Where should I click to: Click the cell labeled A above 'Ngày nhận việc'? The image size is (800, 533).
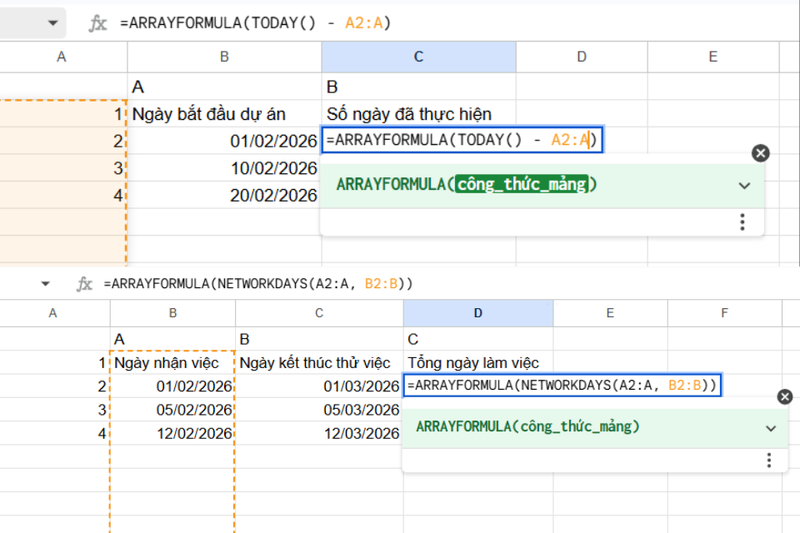[x=173, y=339]
